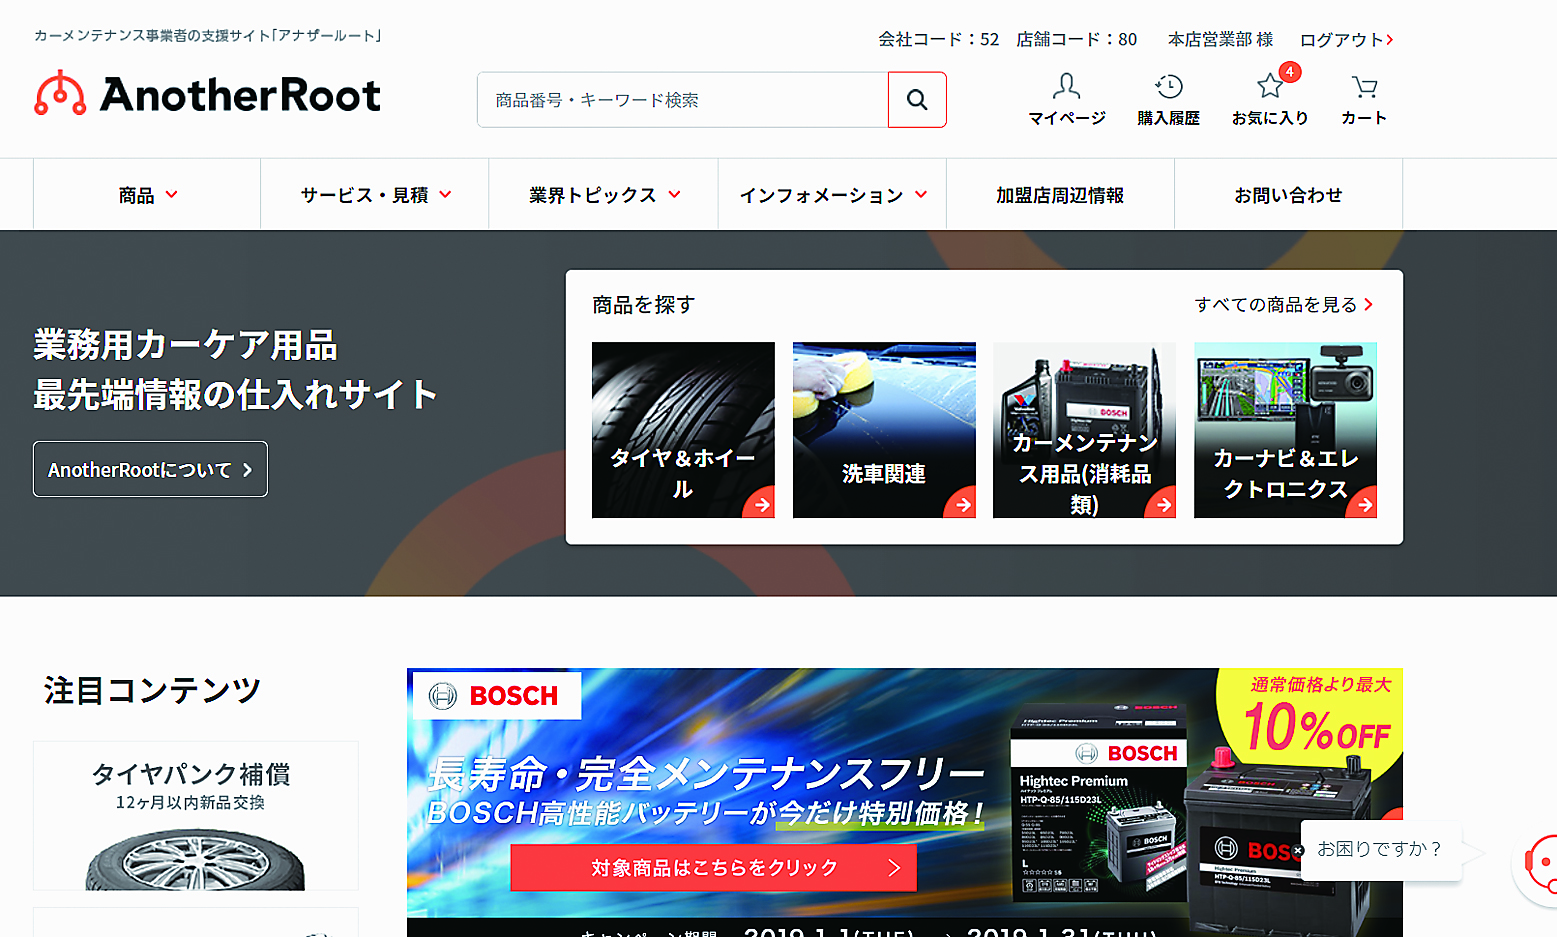The image size is (1557, 937).
Task: Click the favorites badge showing 4
Action: (x=1290, y=72)
